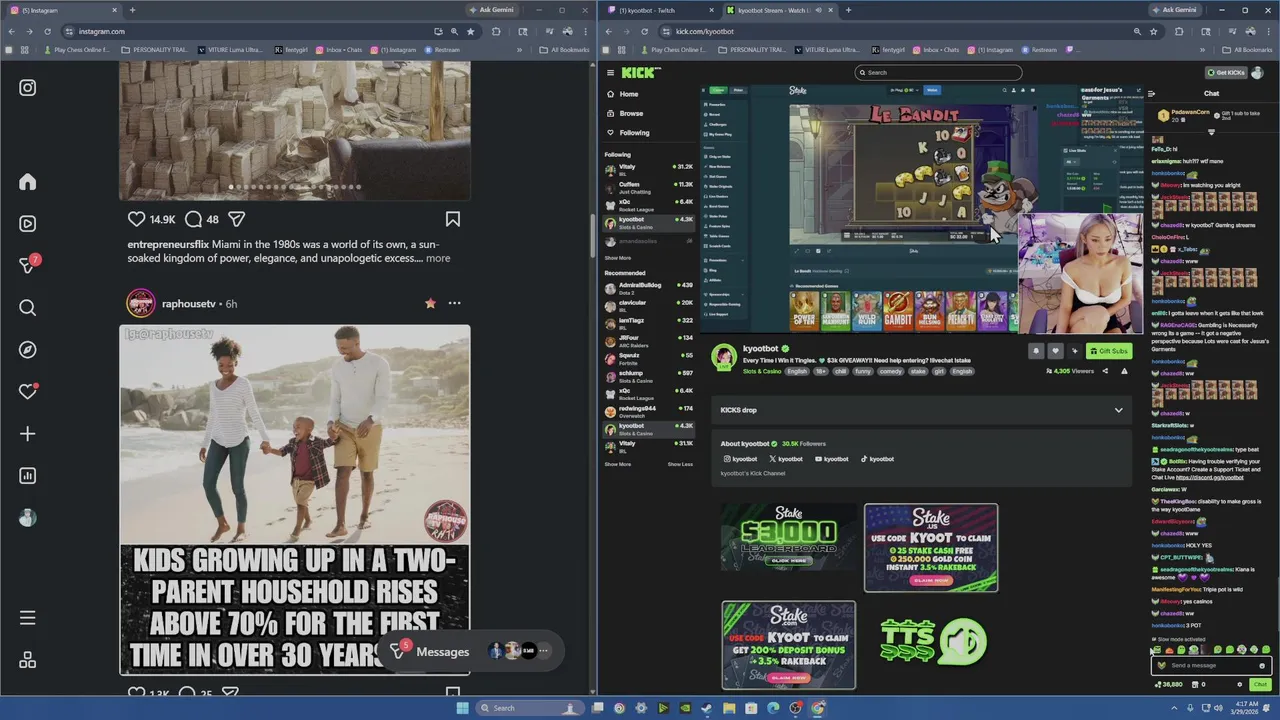Open AdmiralBulldog in Recommended channels

click(649, 288)
